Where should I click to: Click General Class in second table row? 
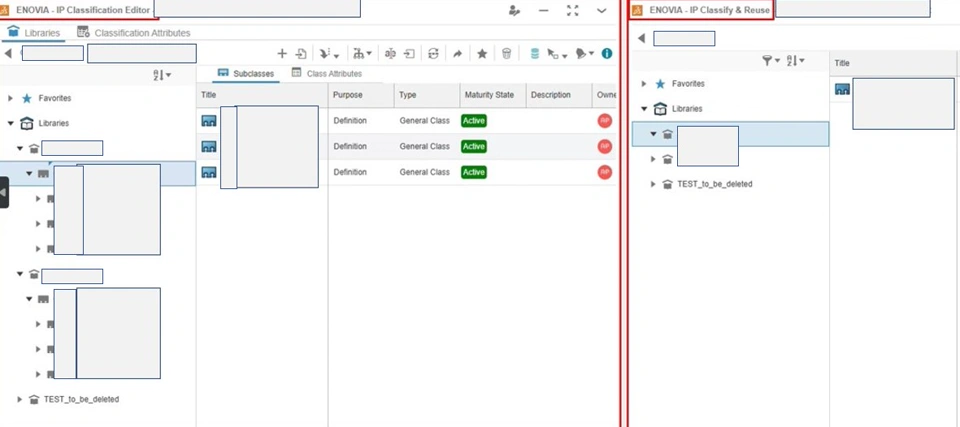pyautogui.click(x=424, y=146)
